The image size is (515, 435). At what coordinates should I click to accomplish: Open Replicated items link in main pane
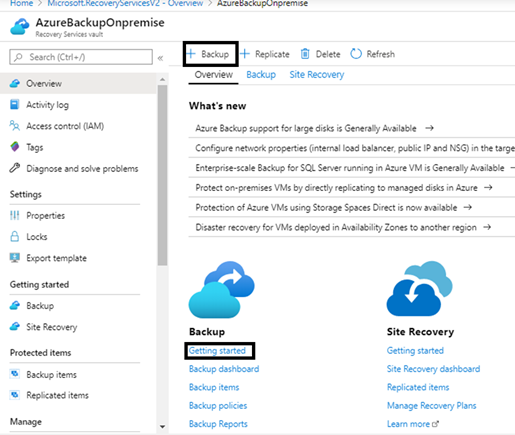click(x=418, y=387)
